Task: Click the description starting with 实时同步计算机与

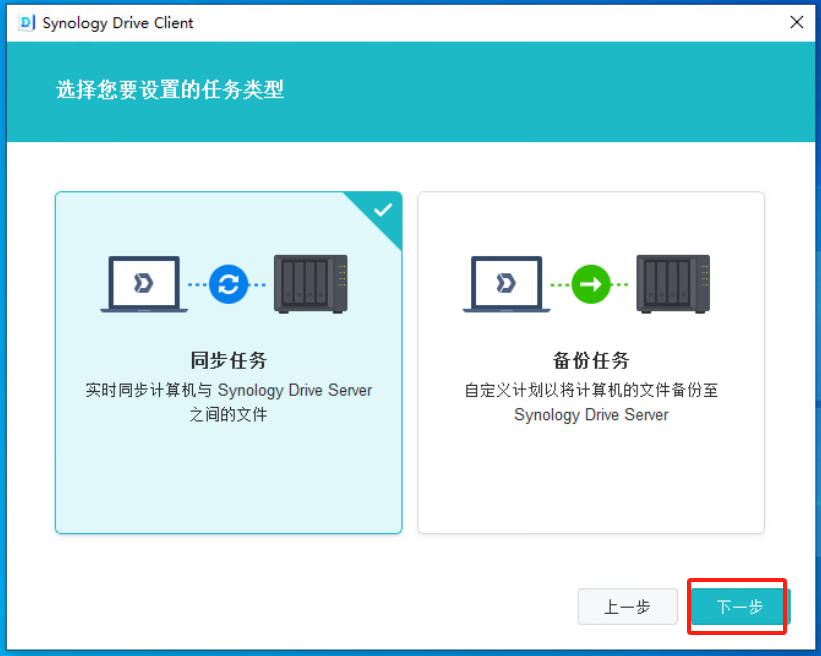Action: coord(228,402)
